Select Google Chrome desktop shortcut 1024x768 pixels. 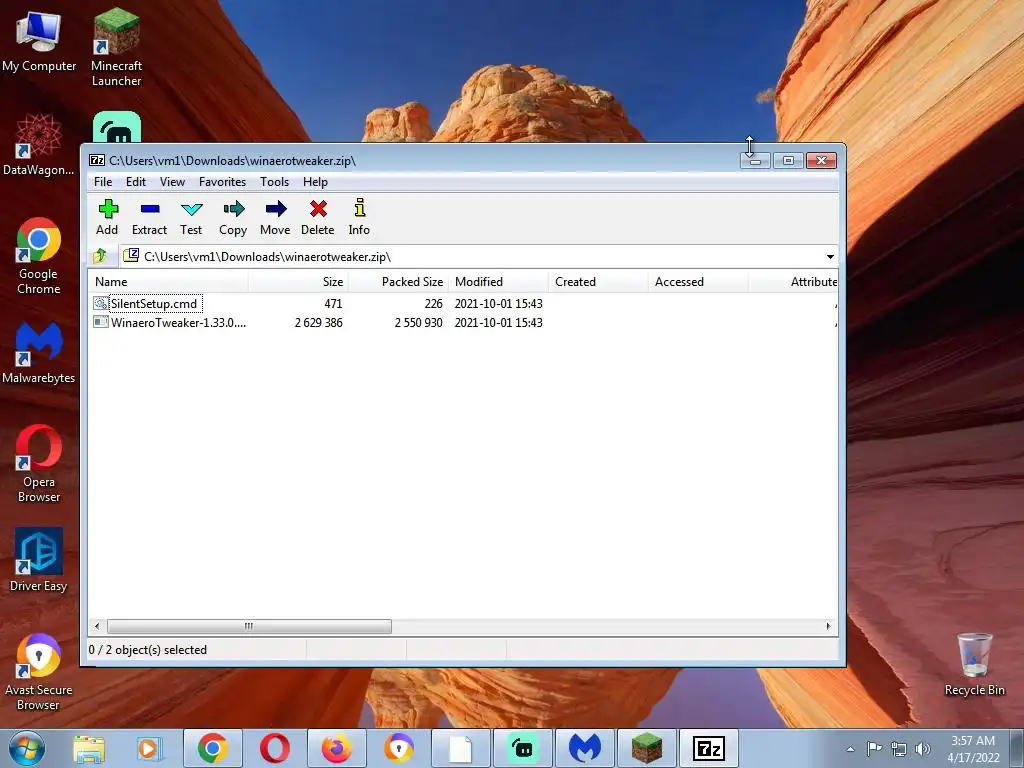pyautogui.click(x=39, y=256)
